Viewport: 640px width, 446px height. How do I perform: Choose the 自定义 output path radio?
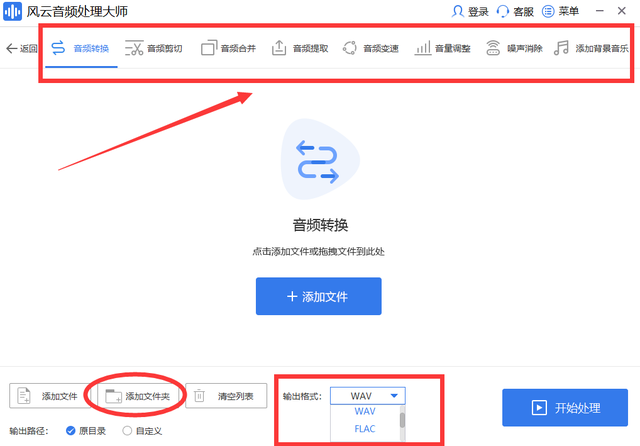(x=127, y=430)
